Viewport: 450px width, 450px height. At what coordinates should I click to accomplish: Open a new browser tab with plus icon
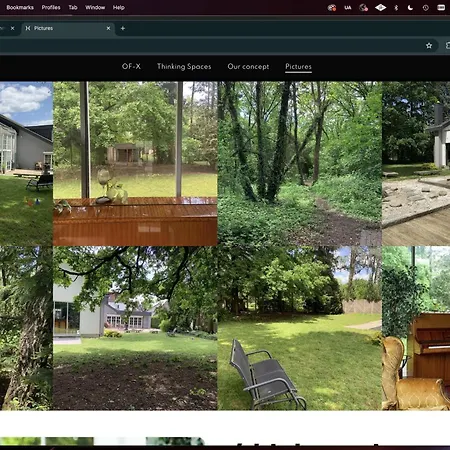pos(123,28)
